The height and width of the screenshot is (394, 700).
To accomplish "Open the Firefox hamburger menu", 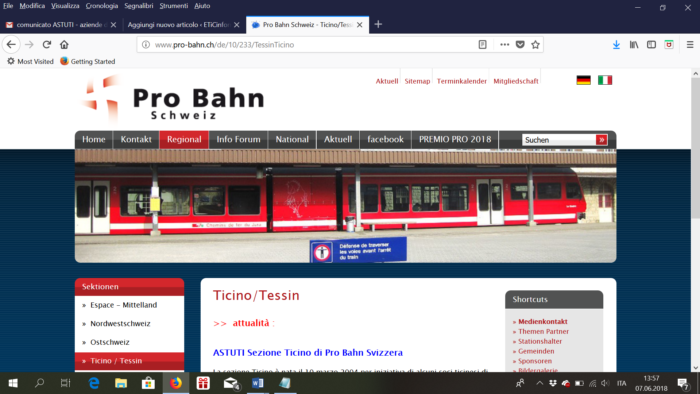I will 690,45.
